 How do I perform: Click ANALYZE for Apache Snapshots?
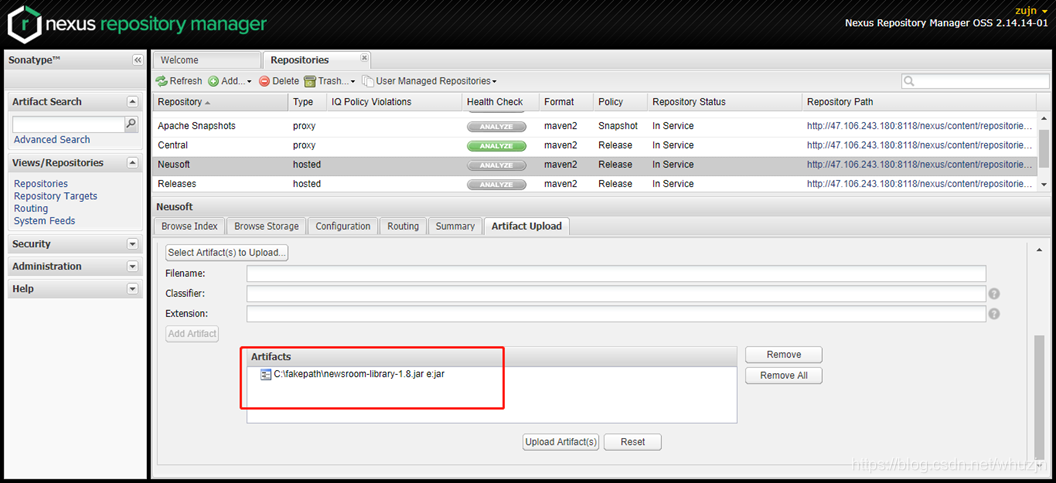click(496, 127)
